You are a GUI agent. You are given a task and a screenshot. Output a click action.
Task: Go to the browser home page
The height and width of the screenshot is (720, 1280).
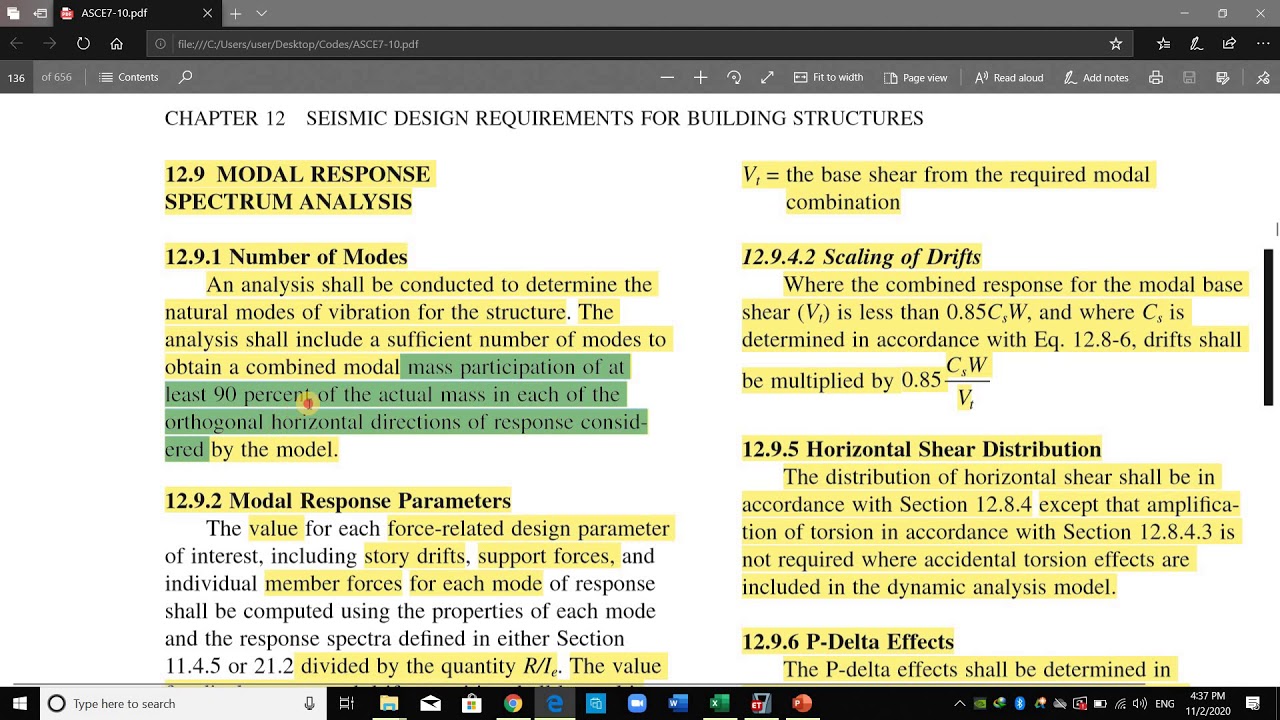coord(116,44)
